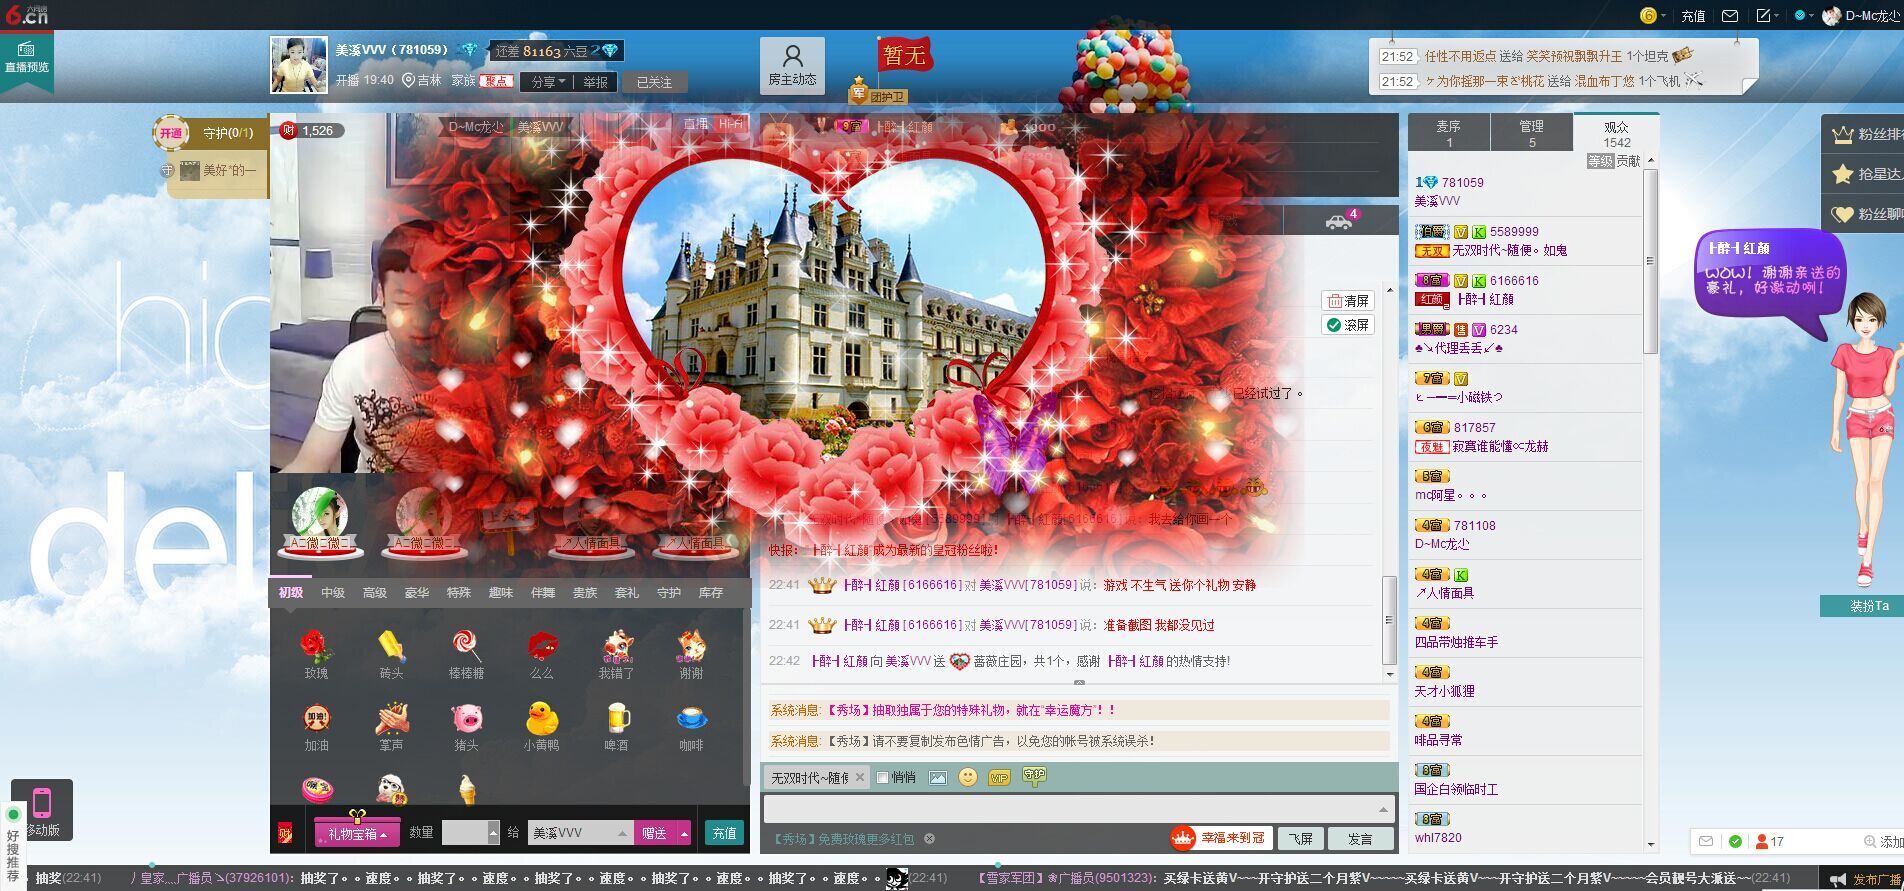The image size is (1904, 891).
Task: Expand the 分享 share dropdown
Action: coord(548,82)
